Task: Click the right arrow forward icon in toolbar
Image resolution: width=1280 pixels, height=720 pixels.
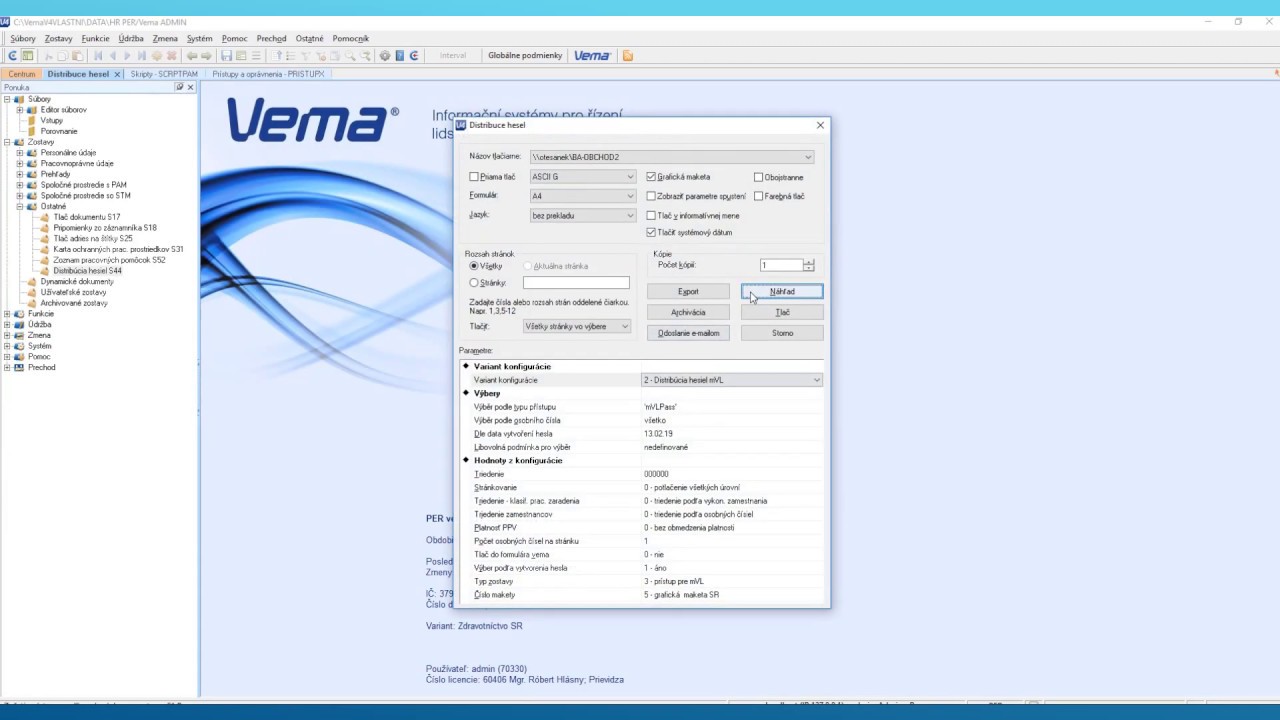Action: (x=206, y=56)
